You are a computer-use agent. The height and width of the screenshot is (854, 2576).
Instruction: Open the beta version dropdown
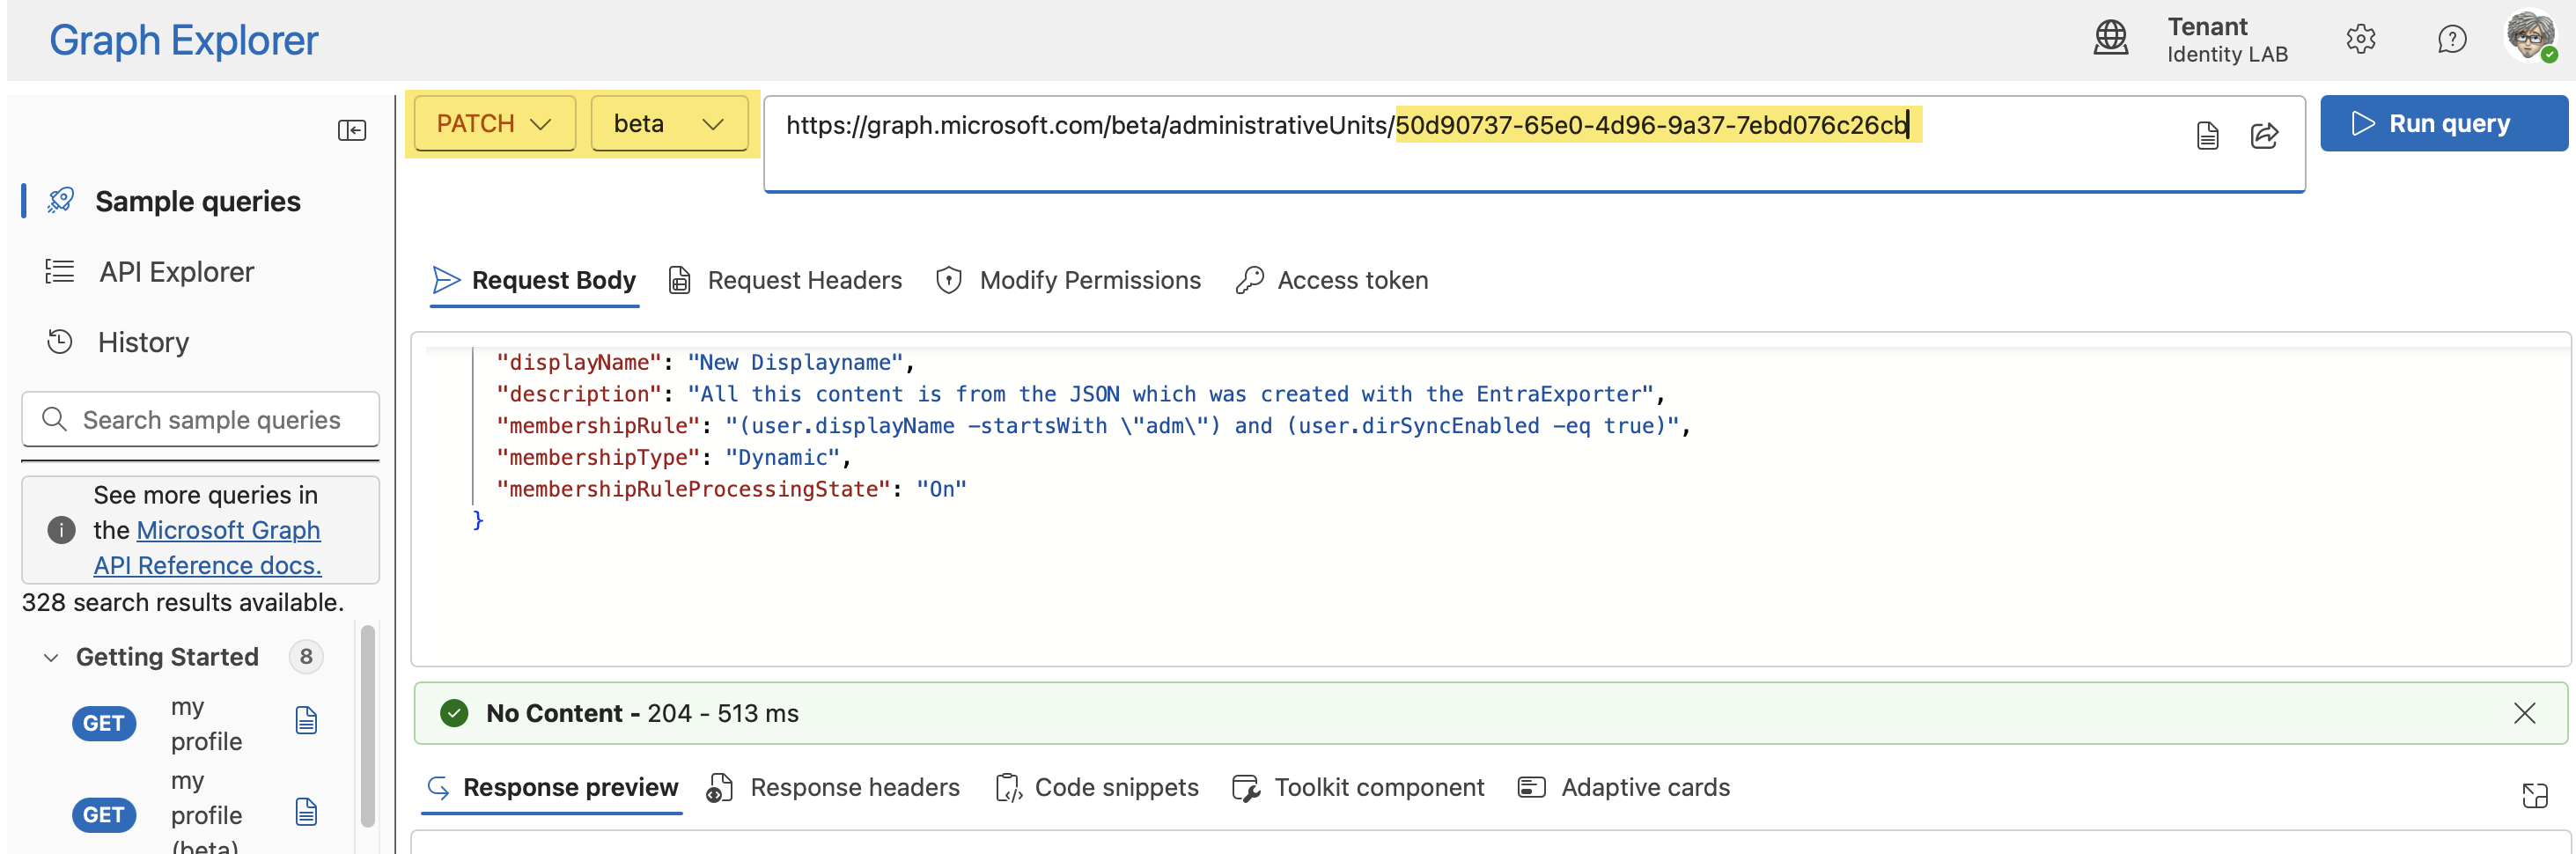tap(669, 124)
